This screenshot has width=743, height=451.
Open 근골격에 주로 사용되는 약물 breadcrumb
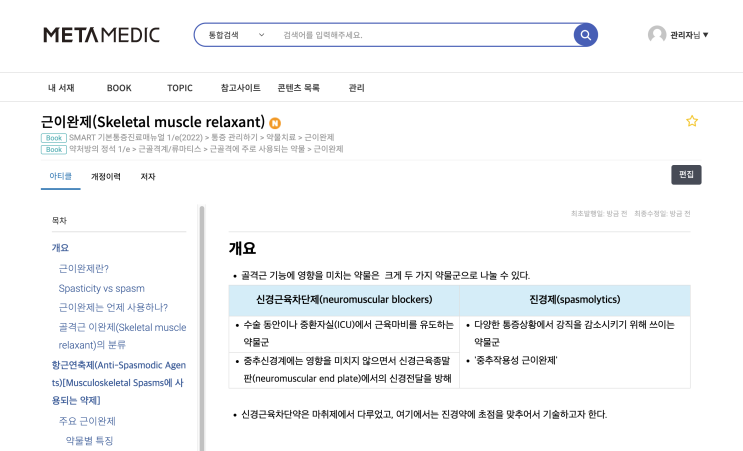click(257, 149)
